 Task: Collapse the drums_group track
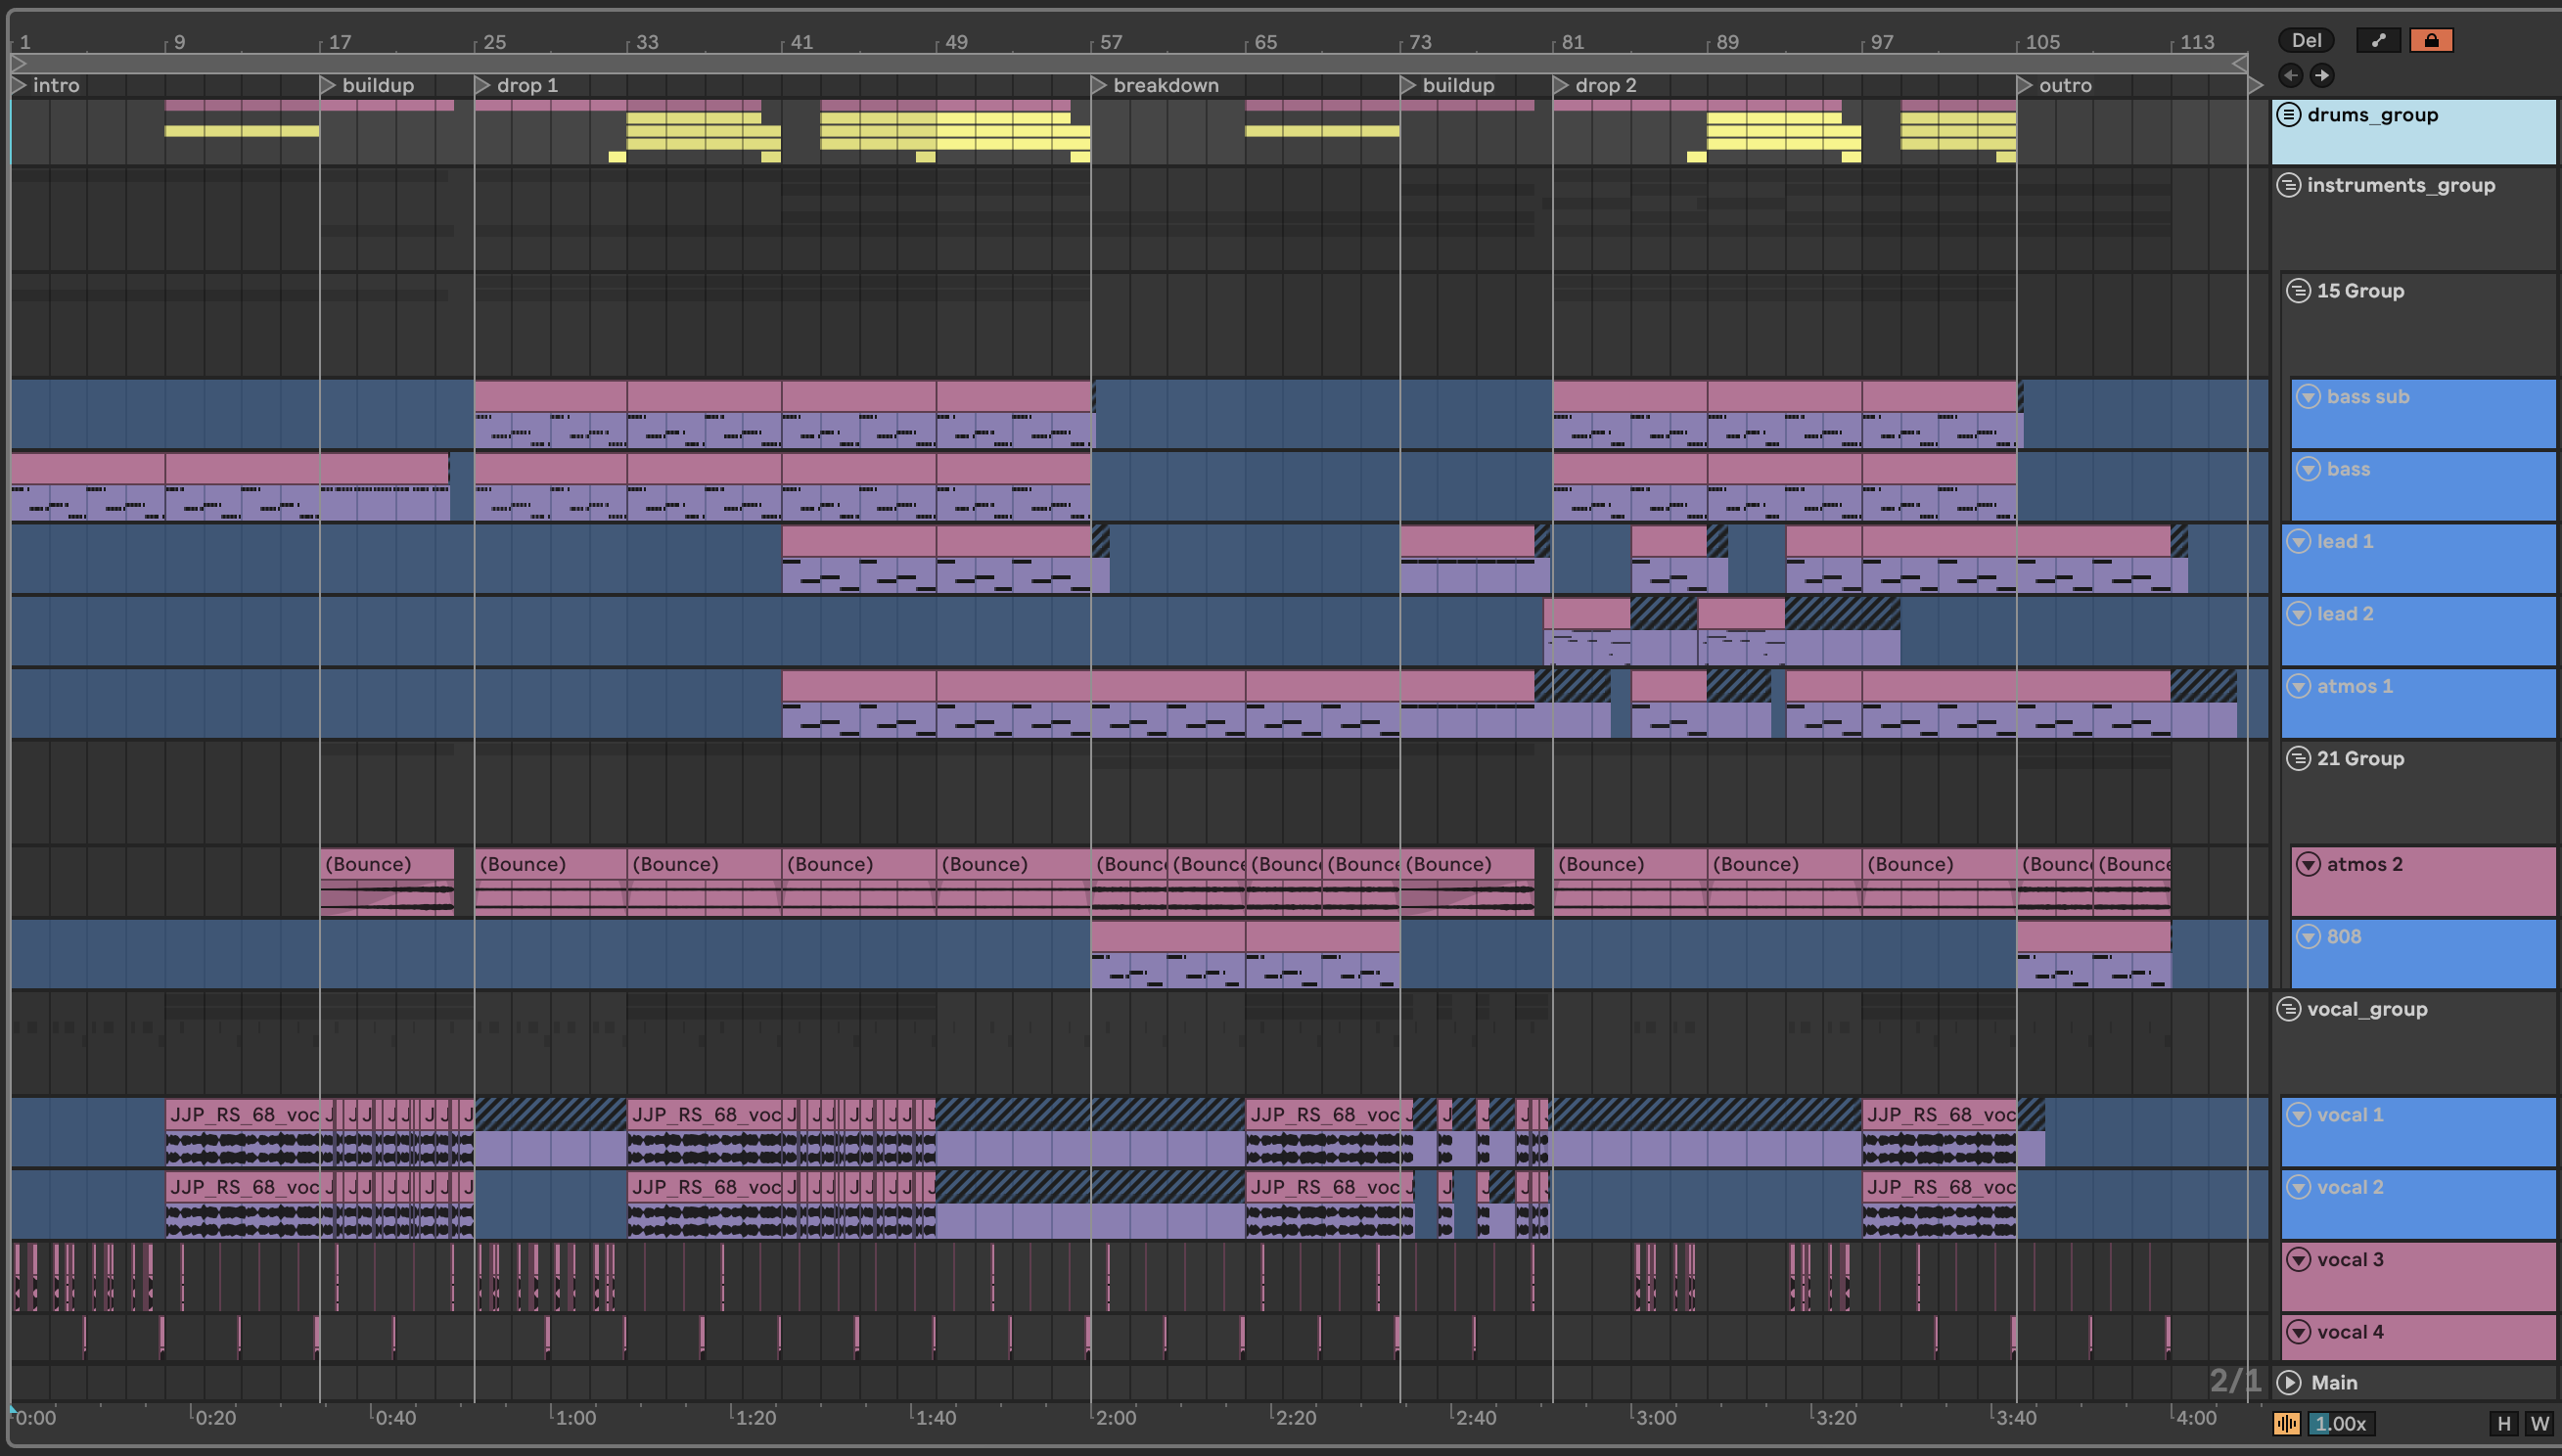pos(2288,115)
